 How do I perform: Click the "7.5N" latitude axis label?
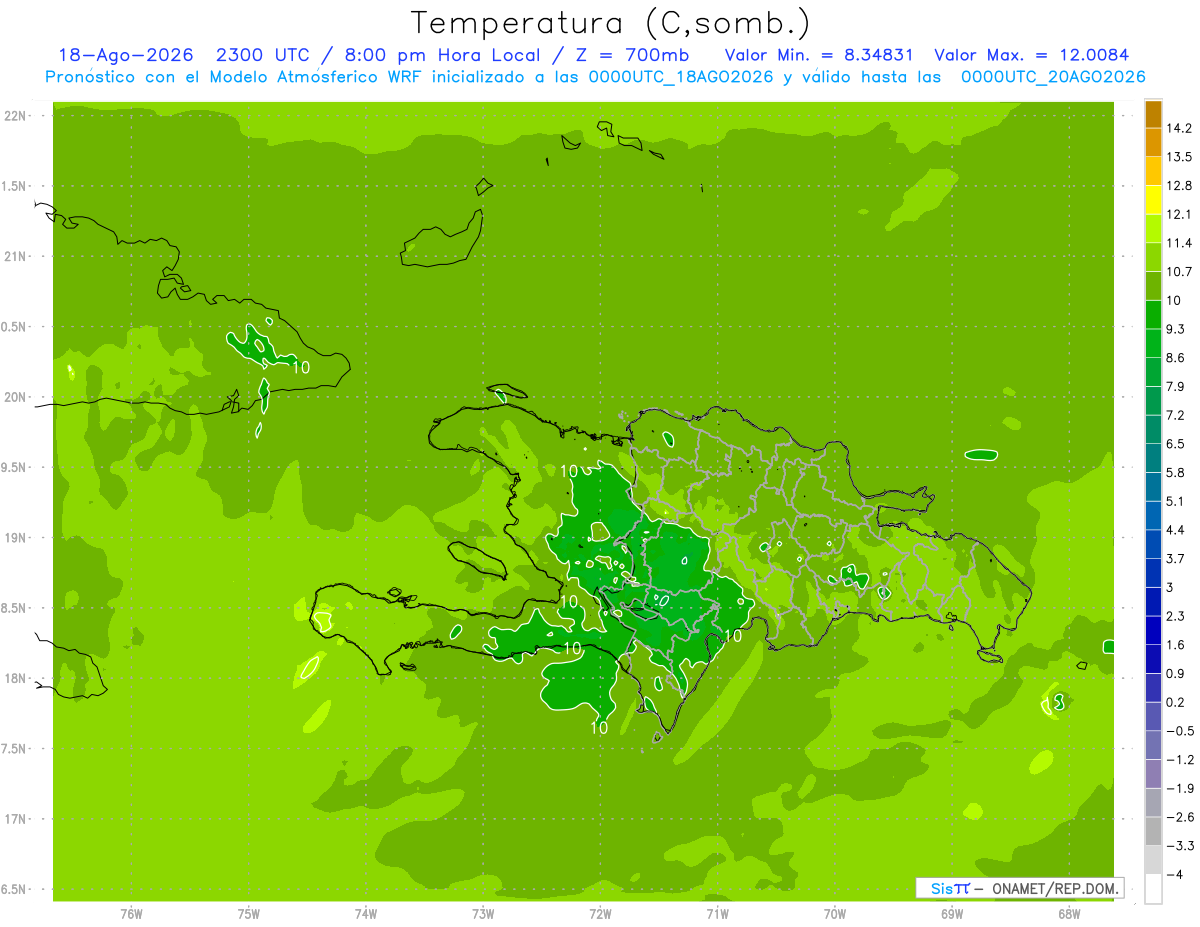click(14, 749)
